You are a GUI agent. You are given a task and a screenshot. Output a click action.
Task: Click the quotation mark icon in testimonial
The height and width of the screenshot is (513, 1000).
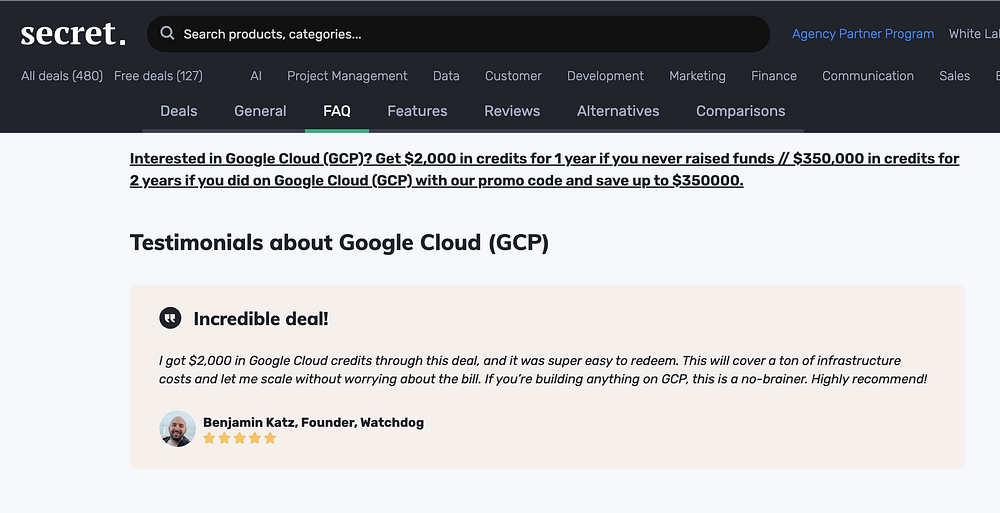pos(170,318)
